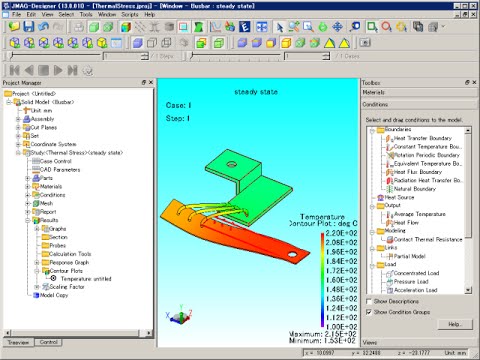Screen dimensions: 480x360
Task: Select the Model Copy tree item
Action: [x=54, y=295]
